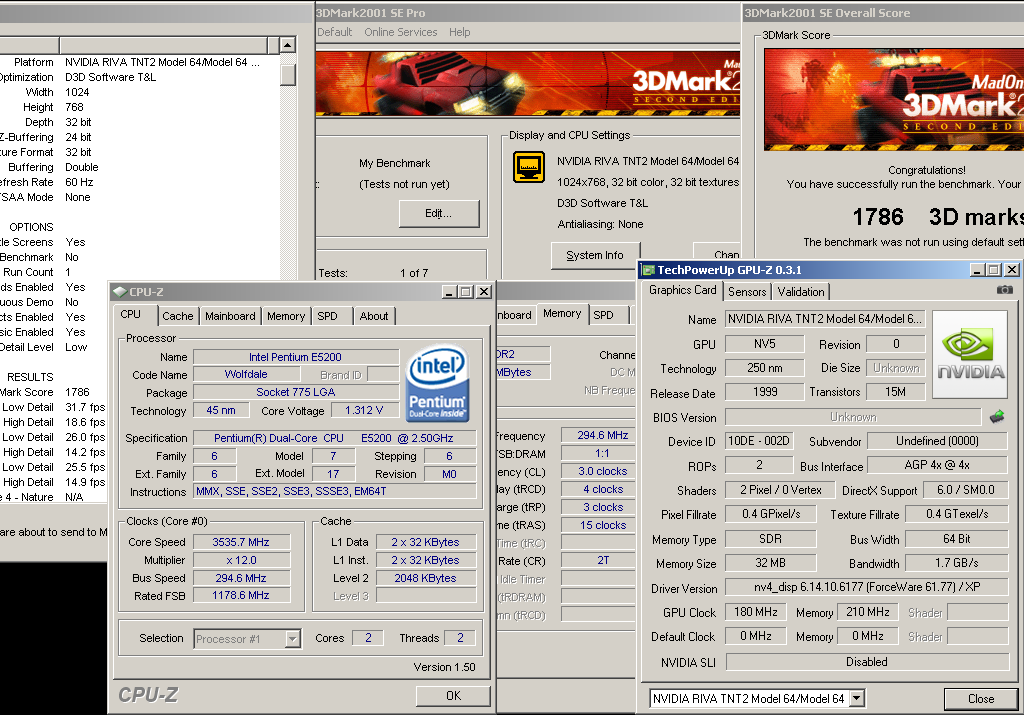Click the Technology 250 nm field in GPU-Z

tap(764, 368)
